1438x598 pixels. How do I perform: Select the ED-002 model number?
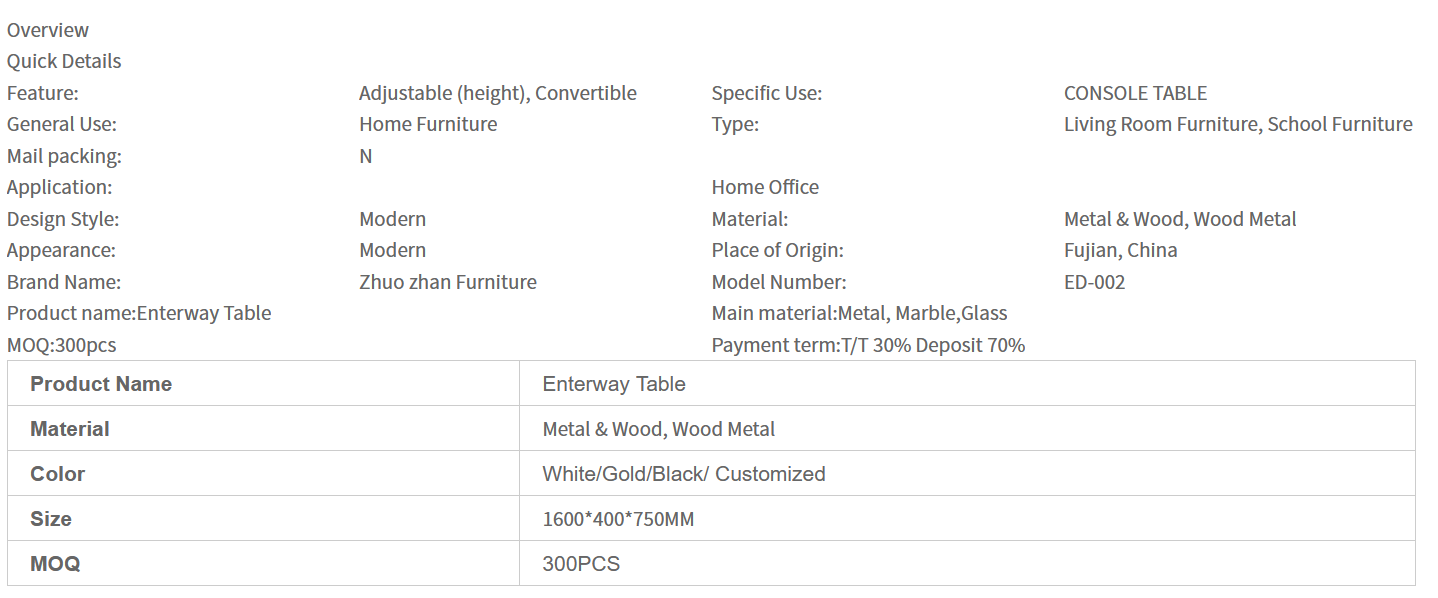(x=1094, y=282)
